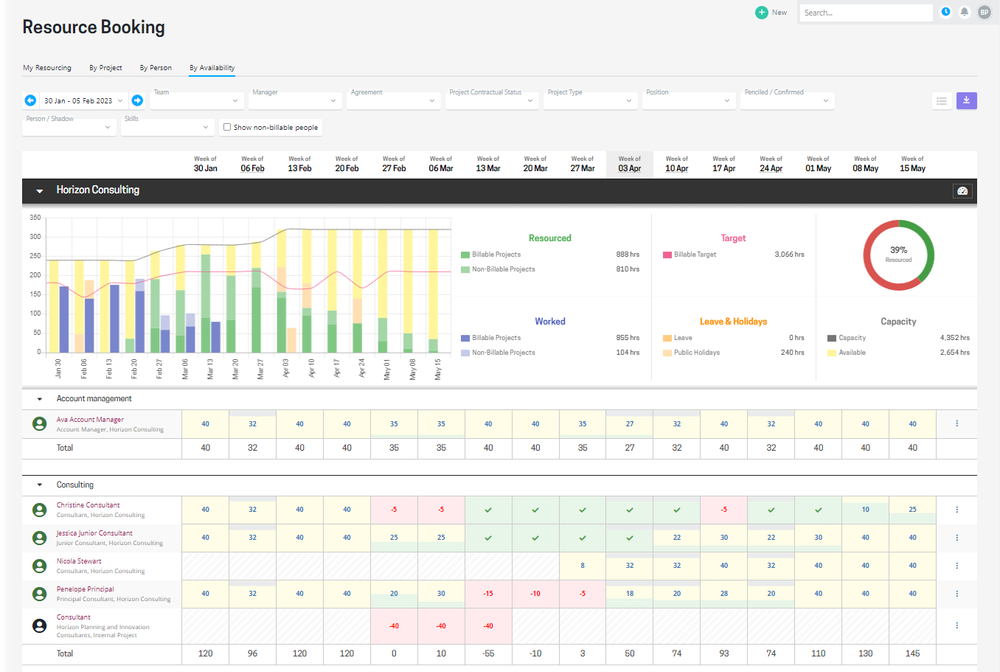This screenshot has height=672, width=1000.
Task: Click the green New button
Action: click(x=769, y=12)
